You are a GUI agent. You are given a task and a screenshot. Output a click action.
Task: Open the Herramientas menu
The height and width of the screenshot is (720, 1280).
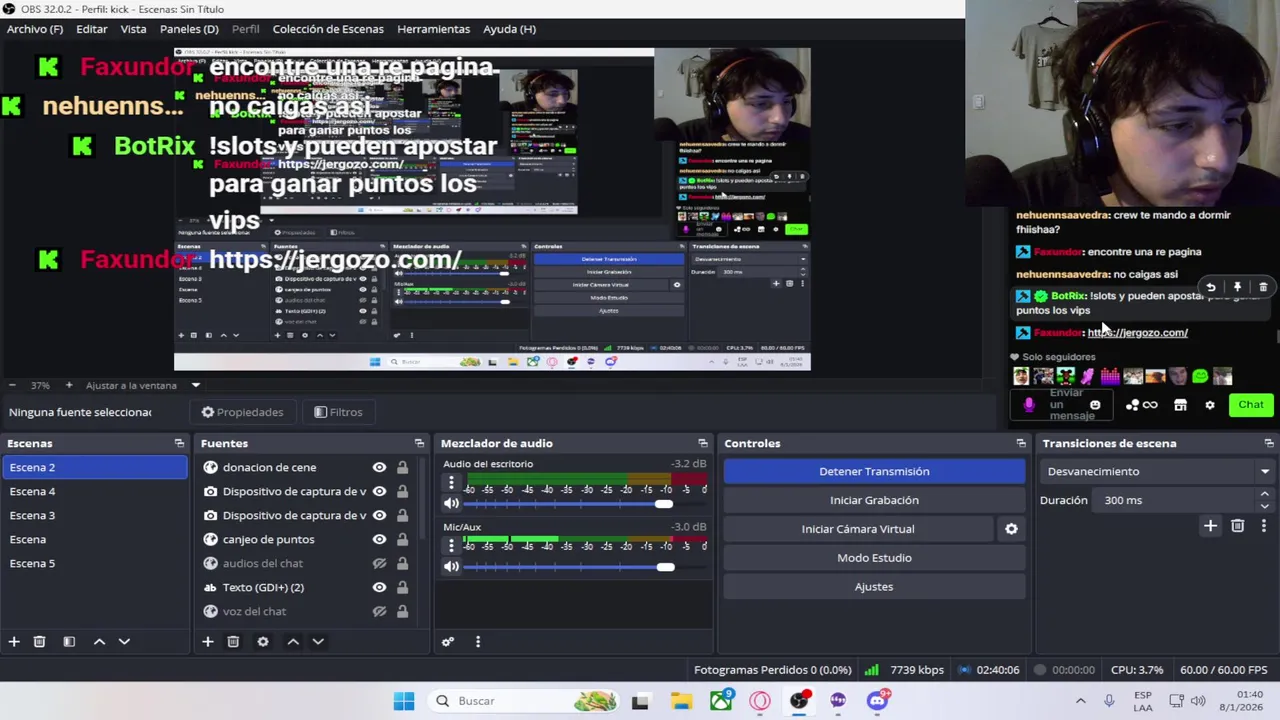[x=433, y=29]
